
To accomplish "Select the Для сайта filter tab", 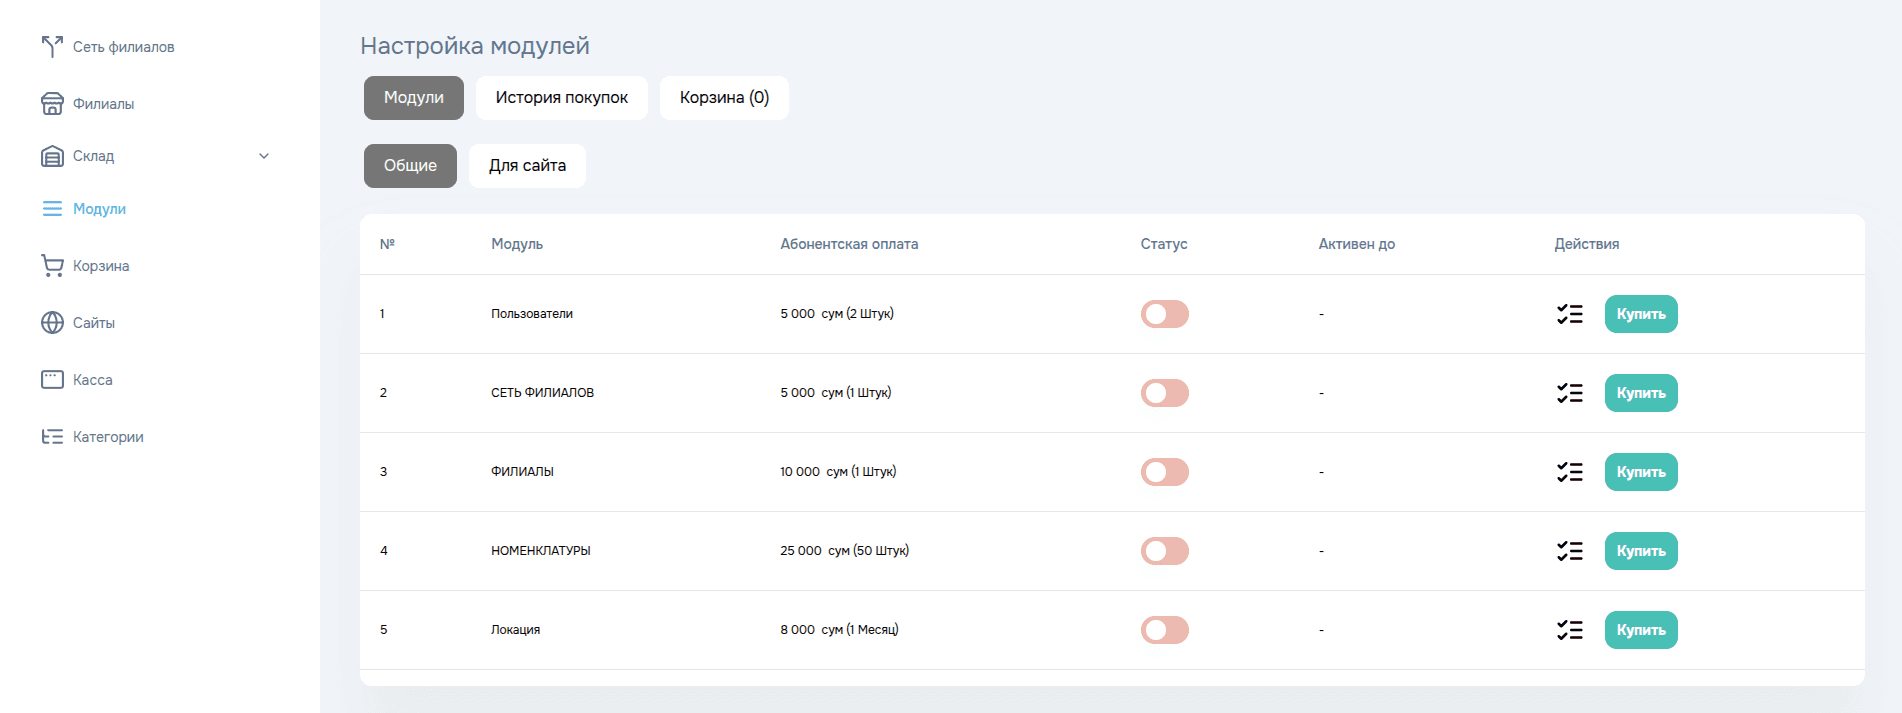I will point(527,166).
